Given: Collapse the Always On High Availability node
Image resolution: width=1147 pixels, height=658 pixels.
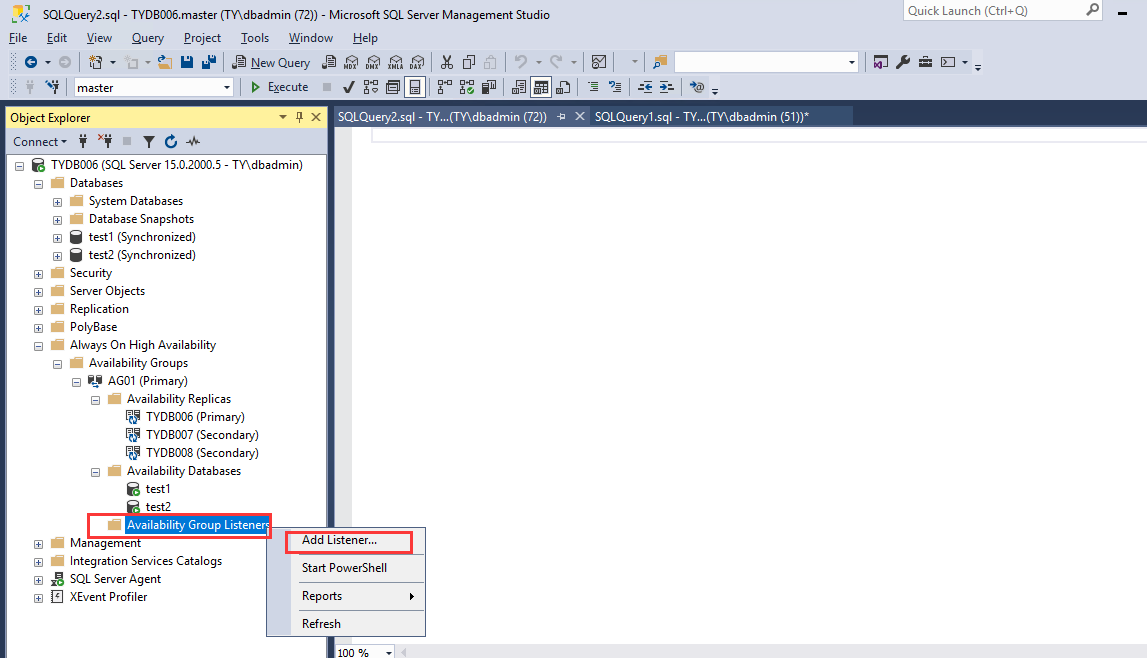Looking at the screenshot, I should [x=38, y=346].
